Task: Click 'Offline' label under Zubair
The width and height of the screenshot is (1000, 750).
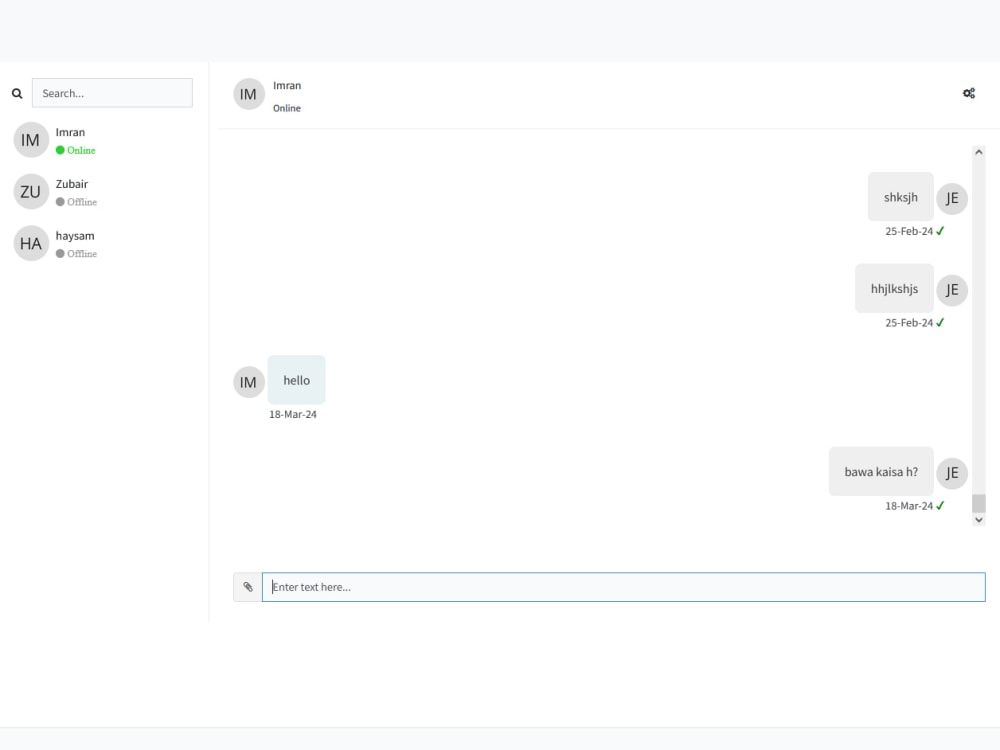Action: 82,202
